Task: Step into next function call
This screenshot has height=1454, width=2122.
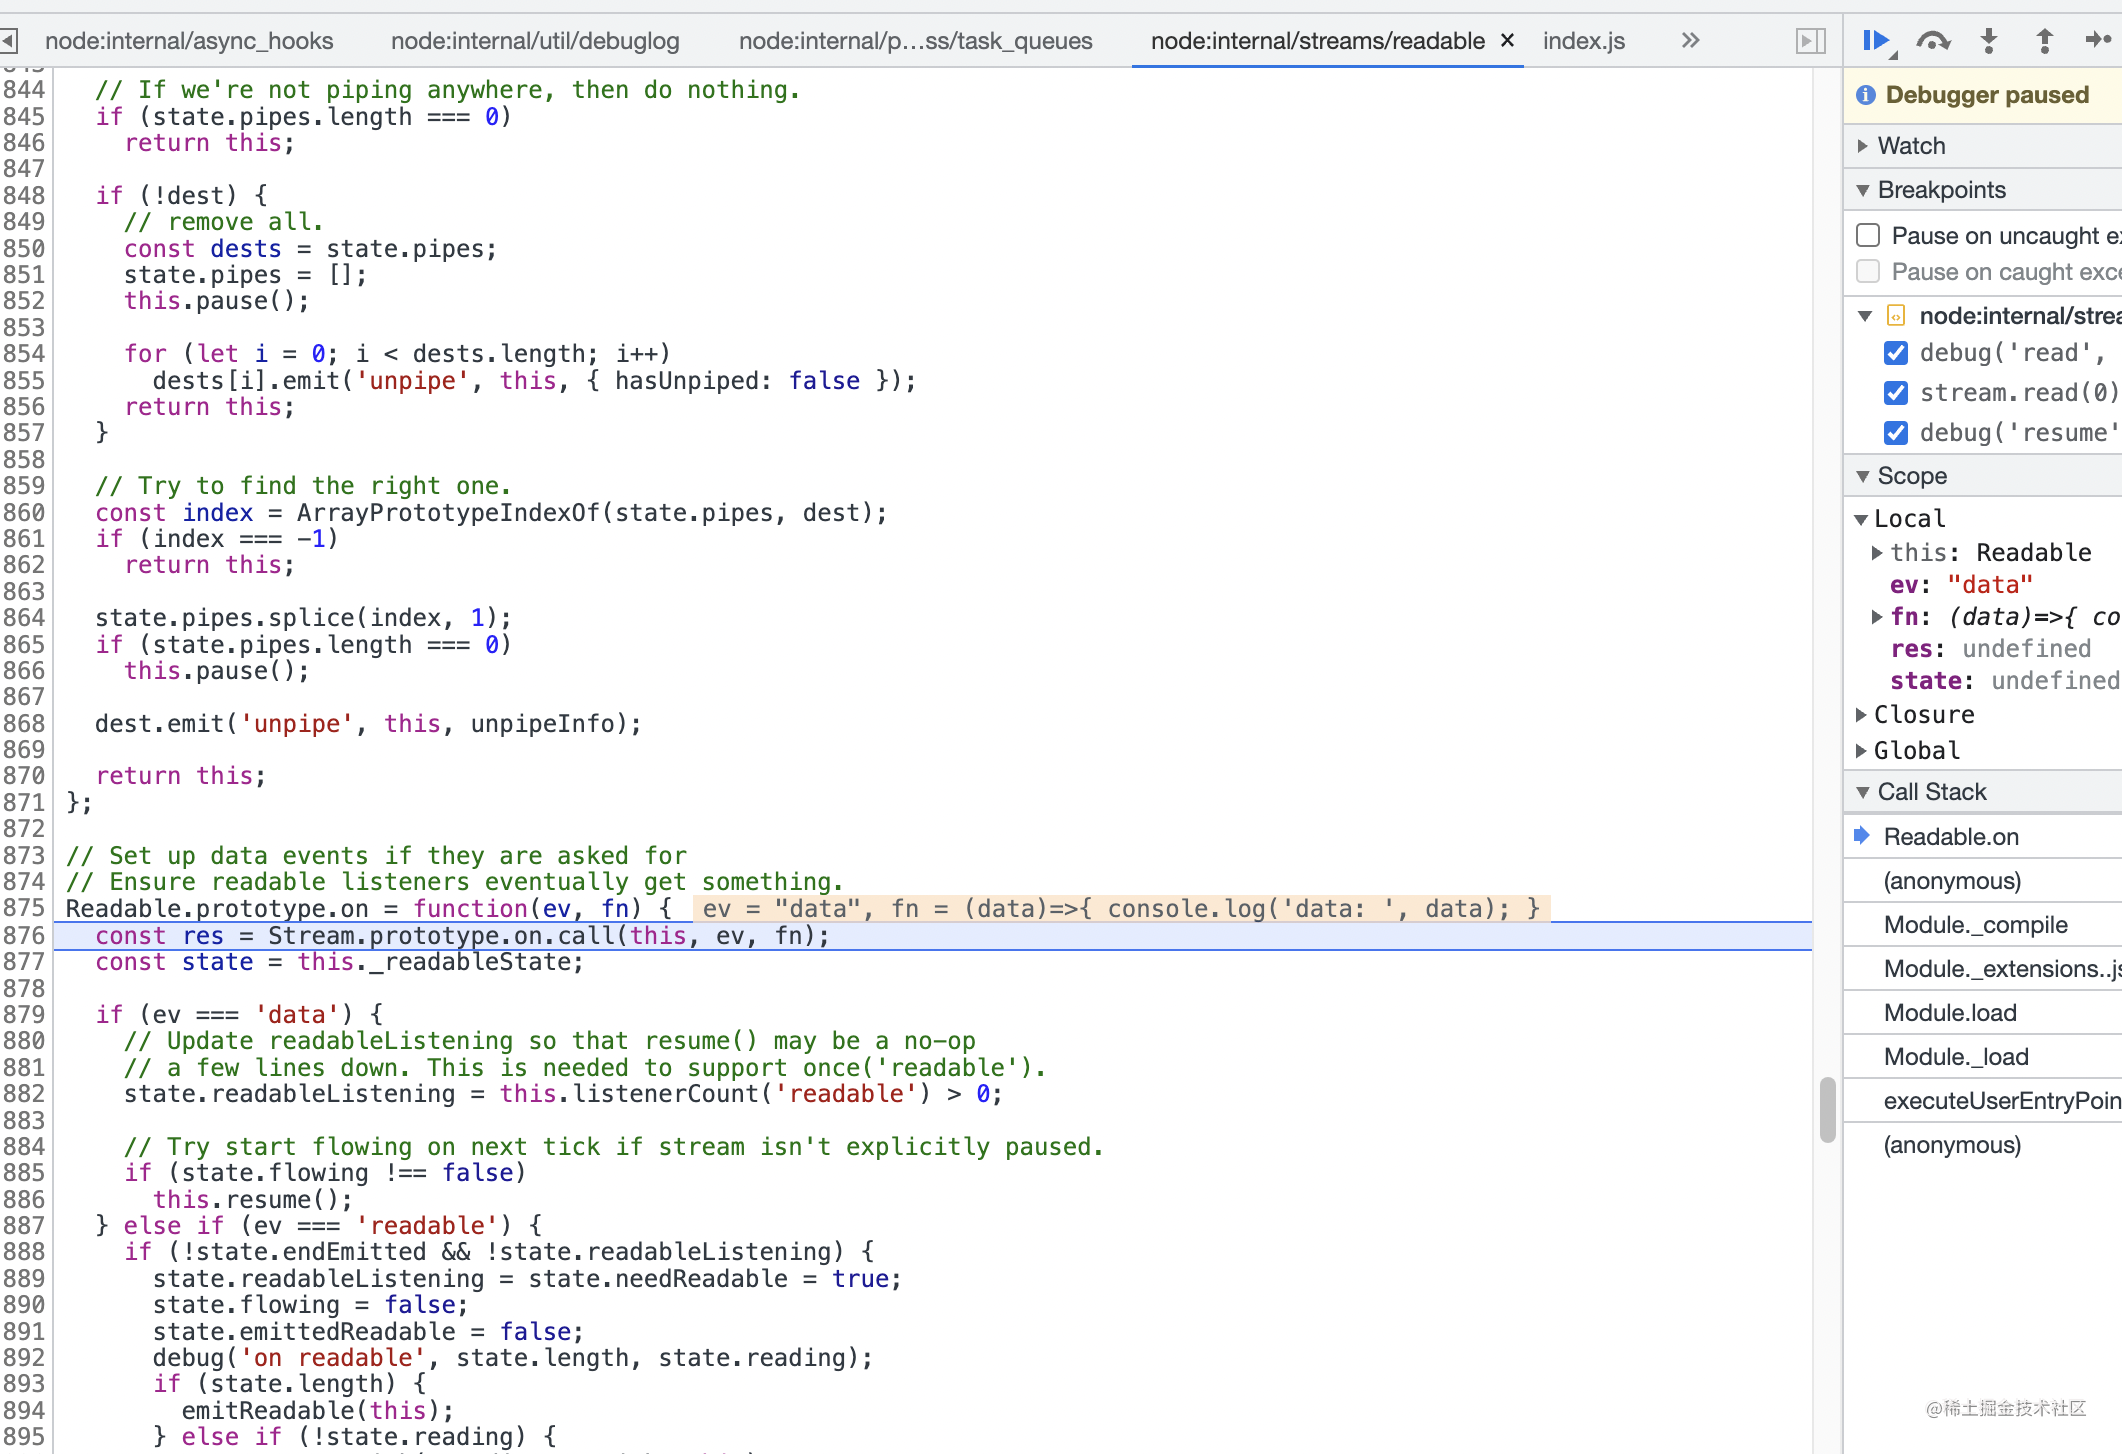Action: [x=1989, y=41]
